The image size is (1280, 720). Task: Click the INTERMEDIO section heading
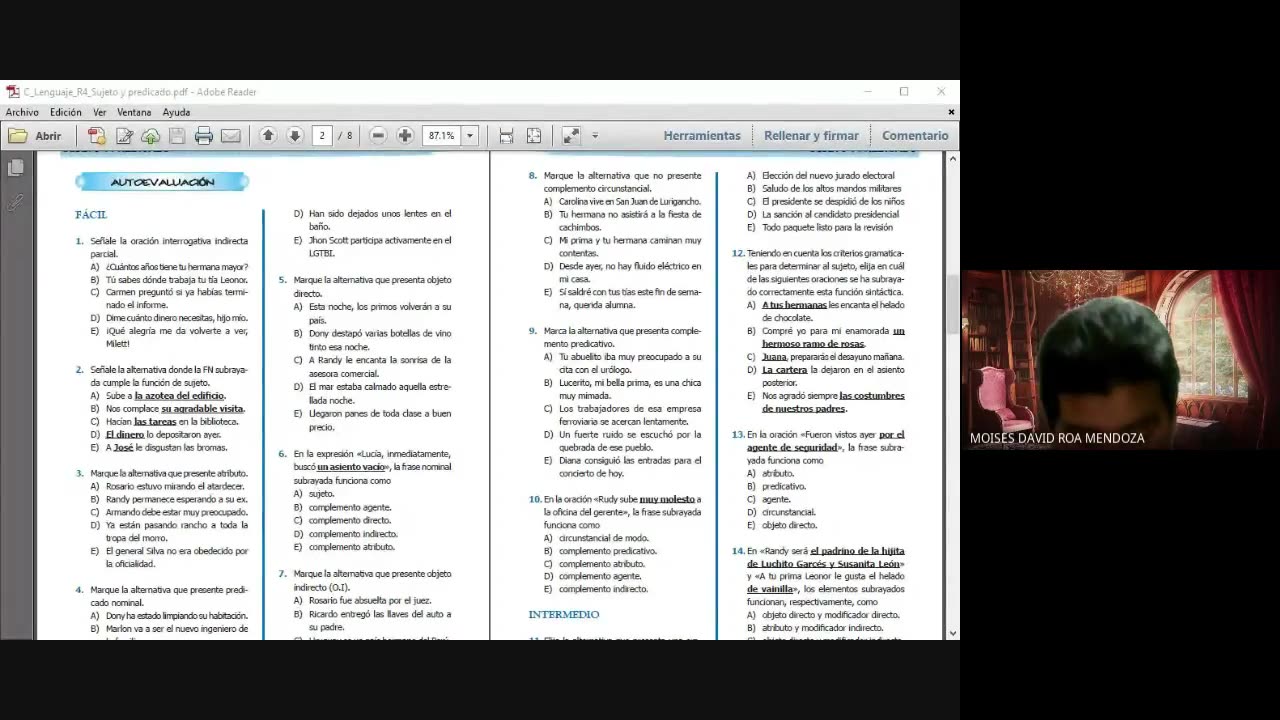[564, 615]
